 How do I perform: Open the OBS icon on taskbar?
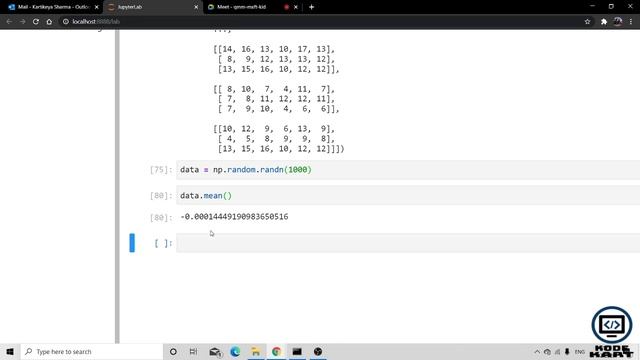318,351
